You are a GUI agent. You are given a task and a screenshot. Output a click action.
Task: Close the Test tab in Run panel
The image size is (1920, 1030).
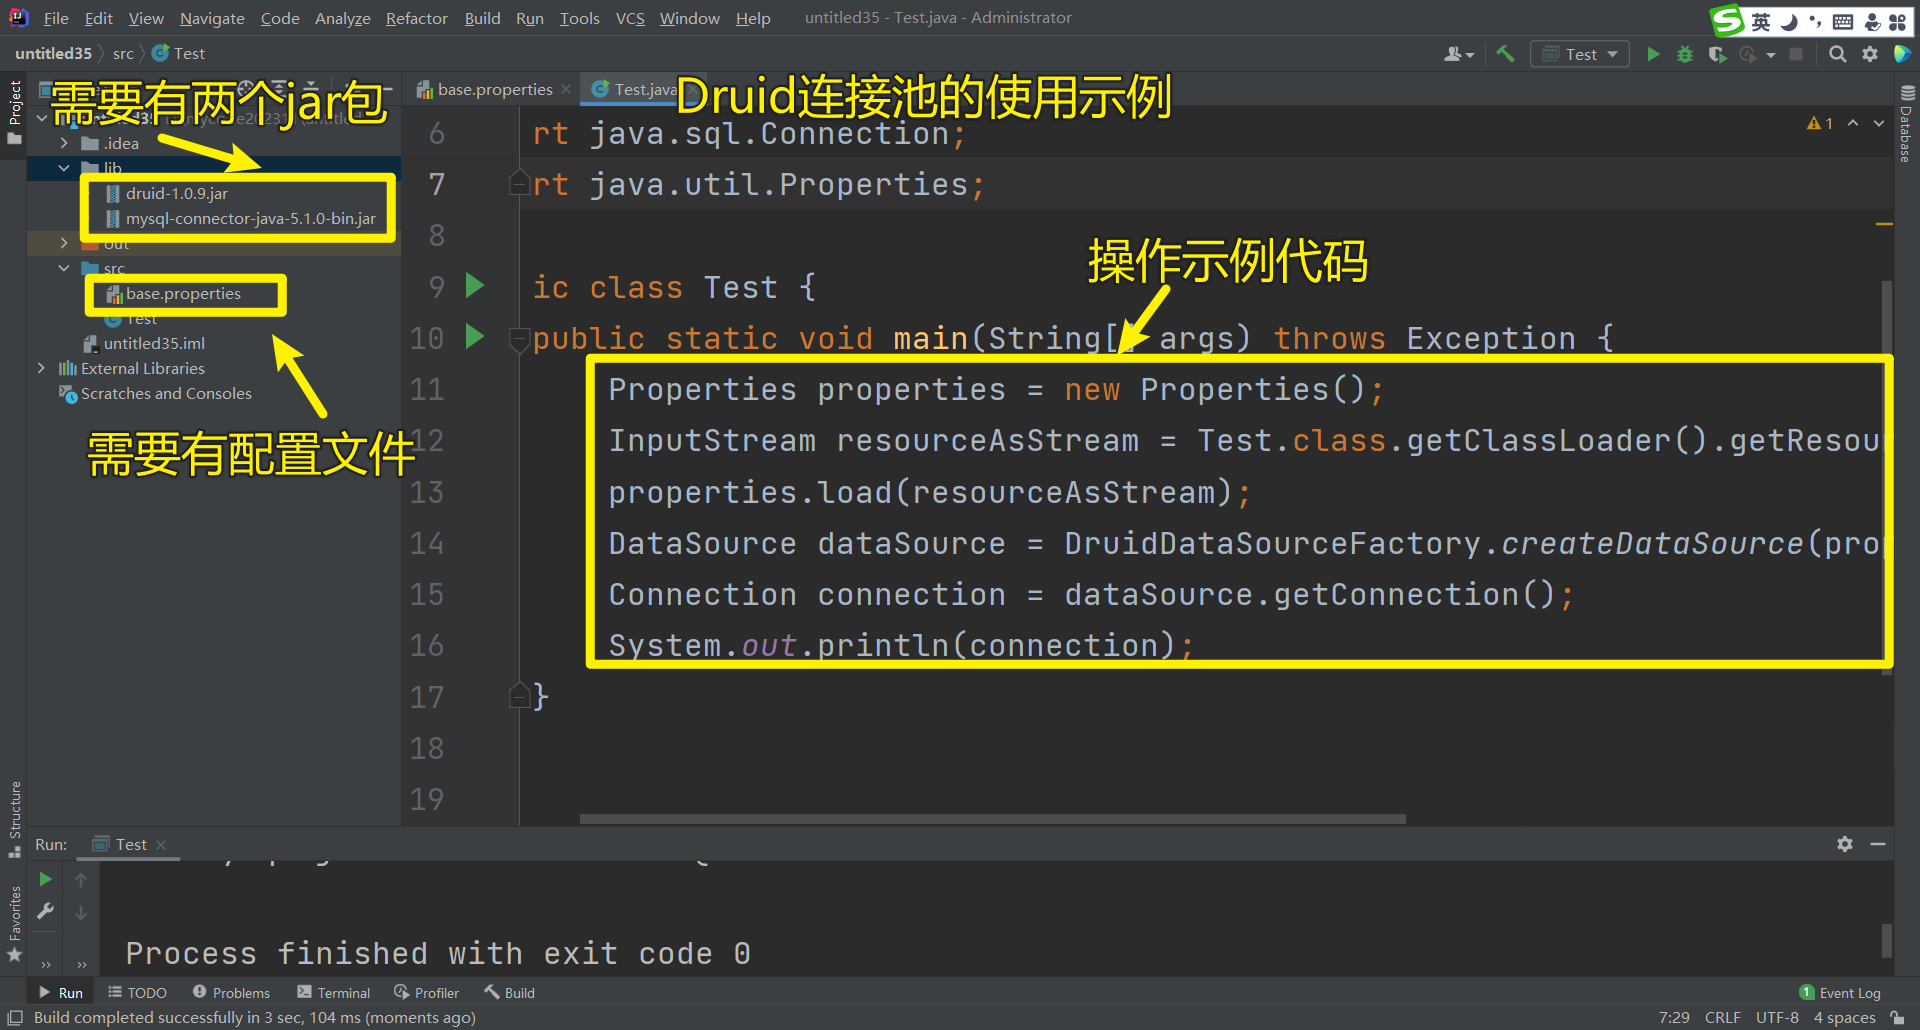pos(161,844)
